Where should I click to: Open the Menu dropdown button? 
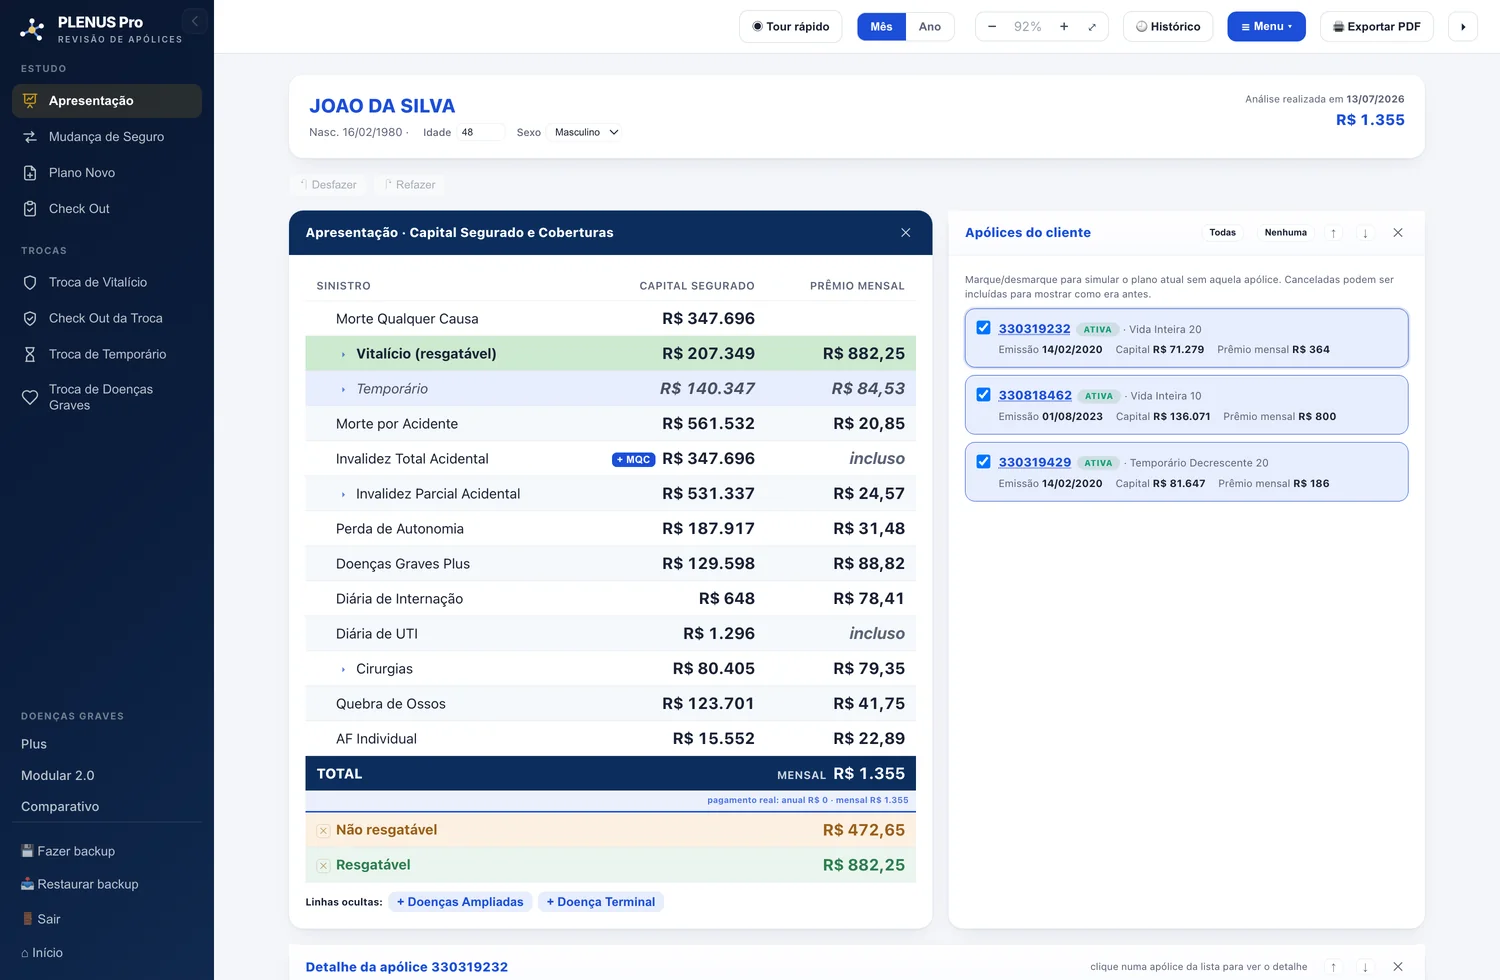(x=1266, y=27)
